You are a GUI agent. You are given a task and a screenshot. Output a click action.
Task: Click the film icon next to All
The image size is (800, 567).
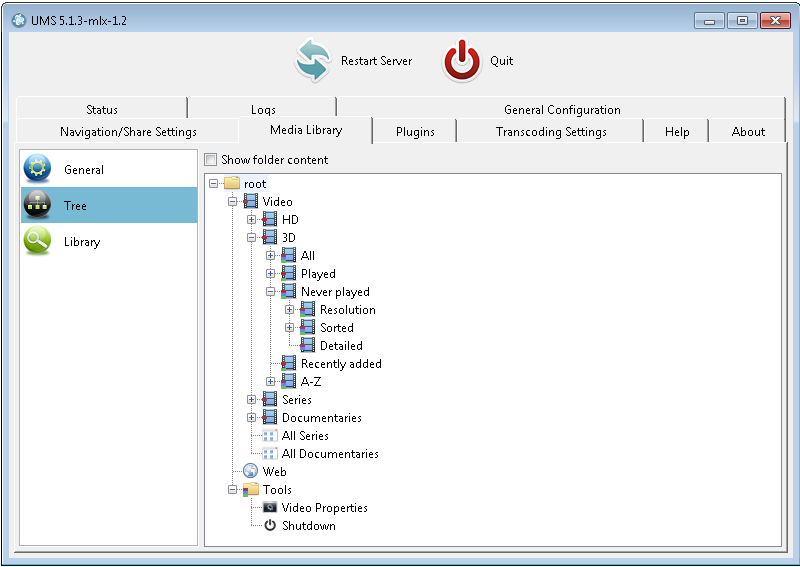click(288, 255)
